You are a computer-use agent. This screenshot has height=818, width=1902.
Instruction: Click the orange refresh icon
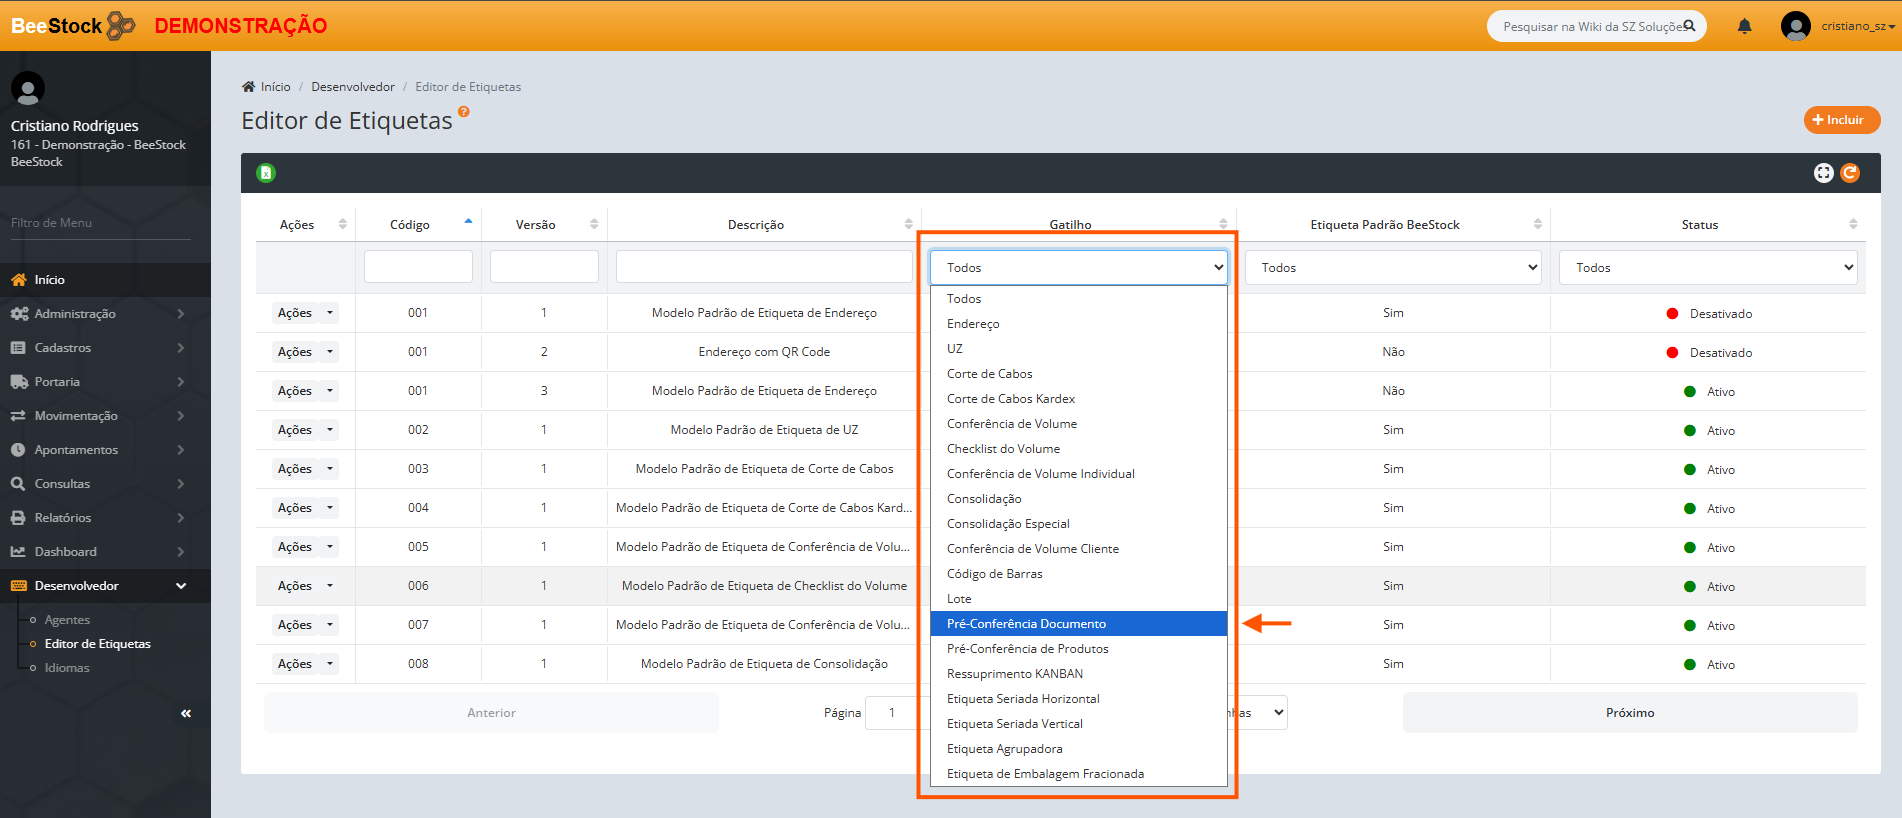tap(1850, 173)
